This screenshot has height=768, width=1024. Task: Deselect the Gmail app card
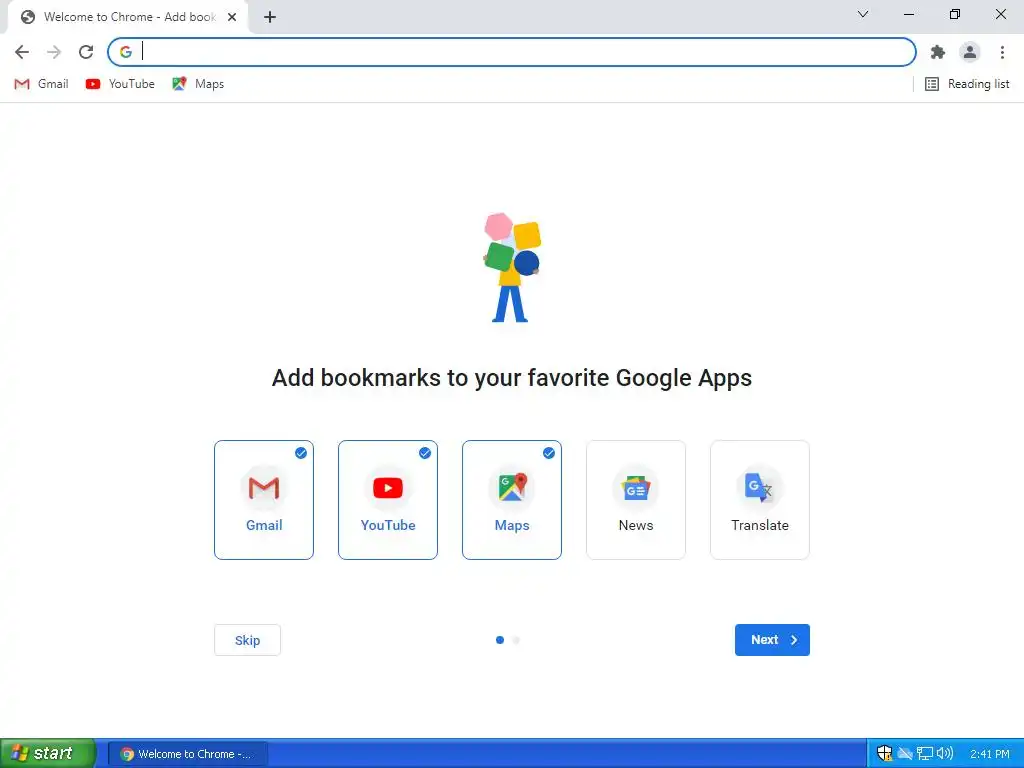(264, 500)
